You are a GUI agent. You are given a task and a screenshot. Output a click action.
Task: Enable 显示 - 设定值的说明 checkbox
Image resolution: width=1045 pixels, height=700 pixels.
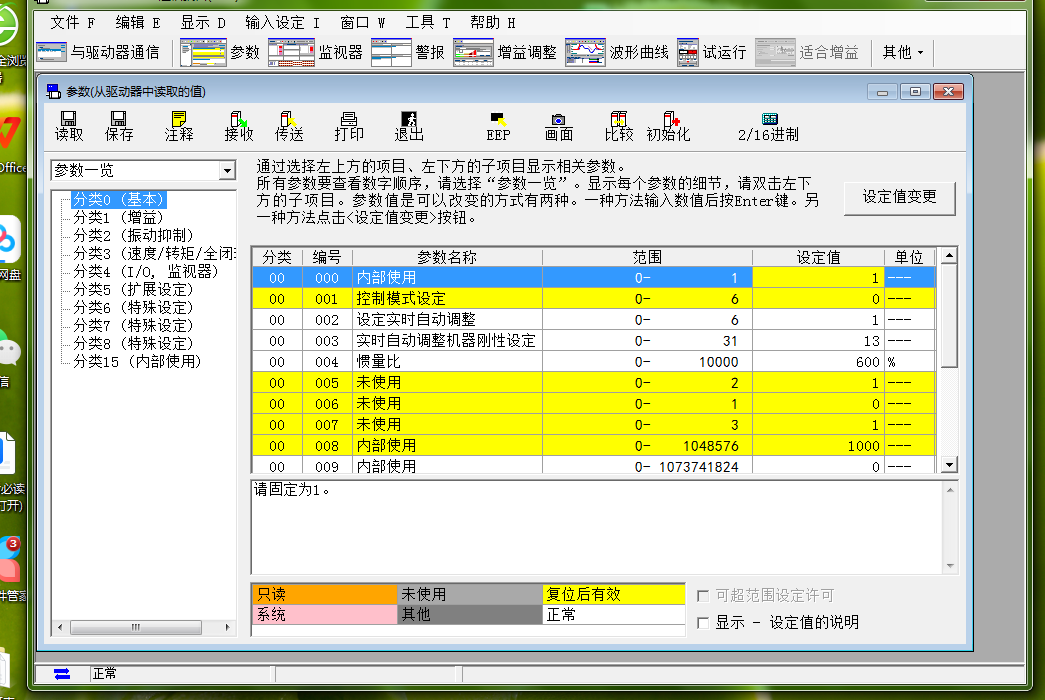point(703,622)
